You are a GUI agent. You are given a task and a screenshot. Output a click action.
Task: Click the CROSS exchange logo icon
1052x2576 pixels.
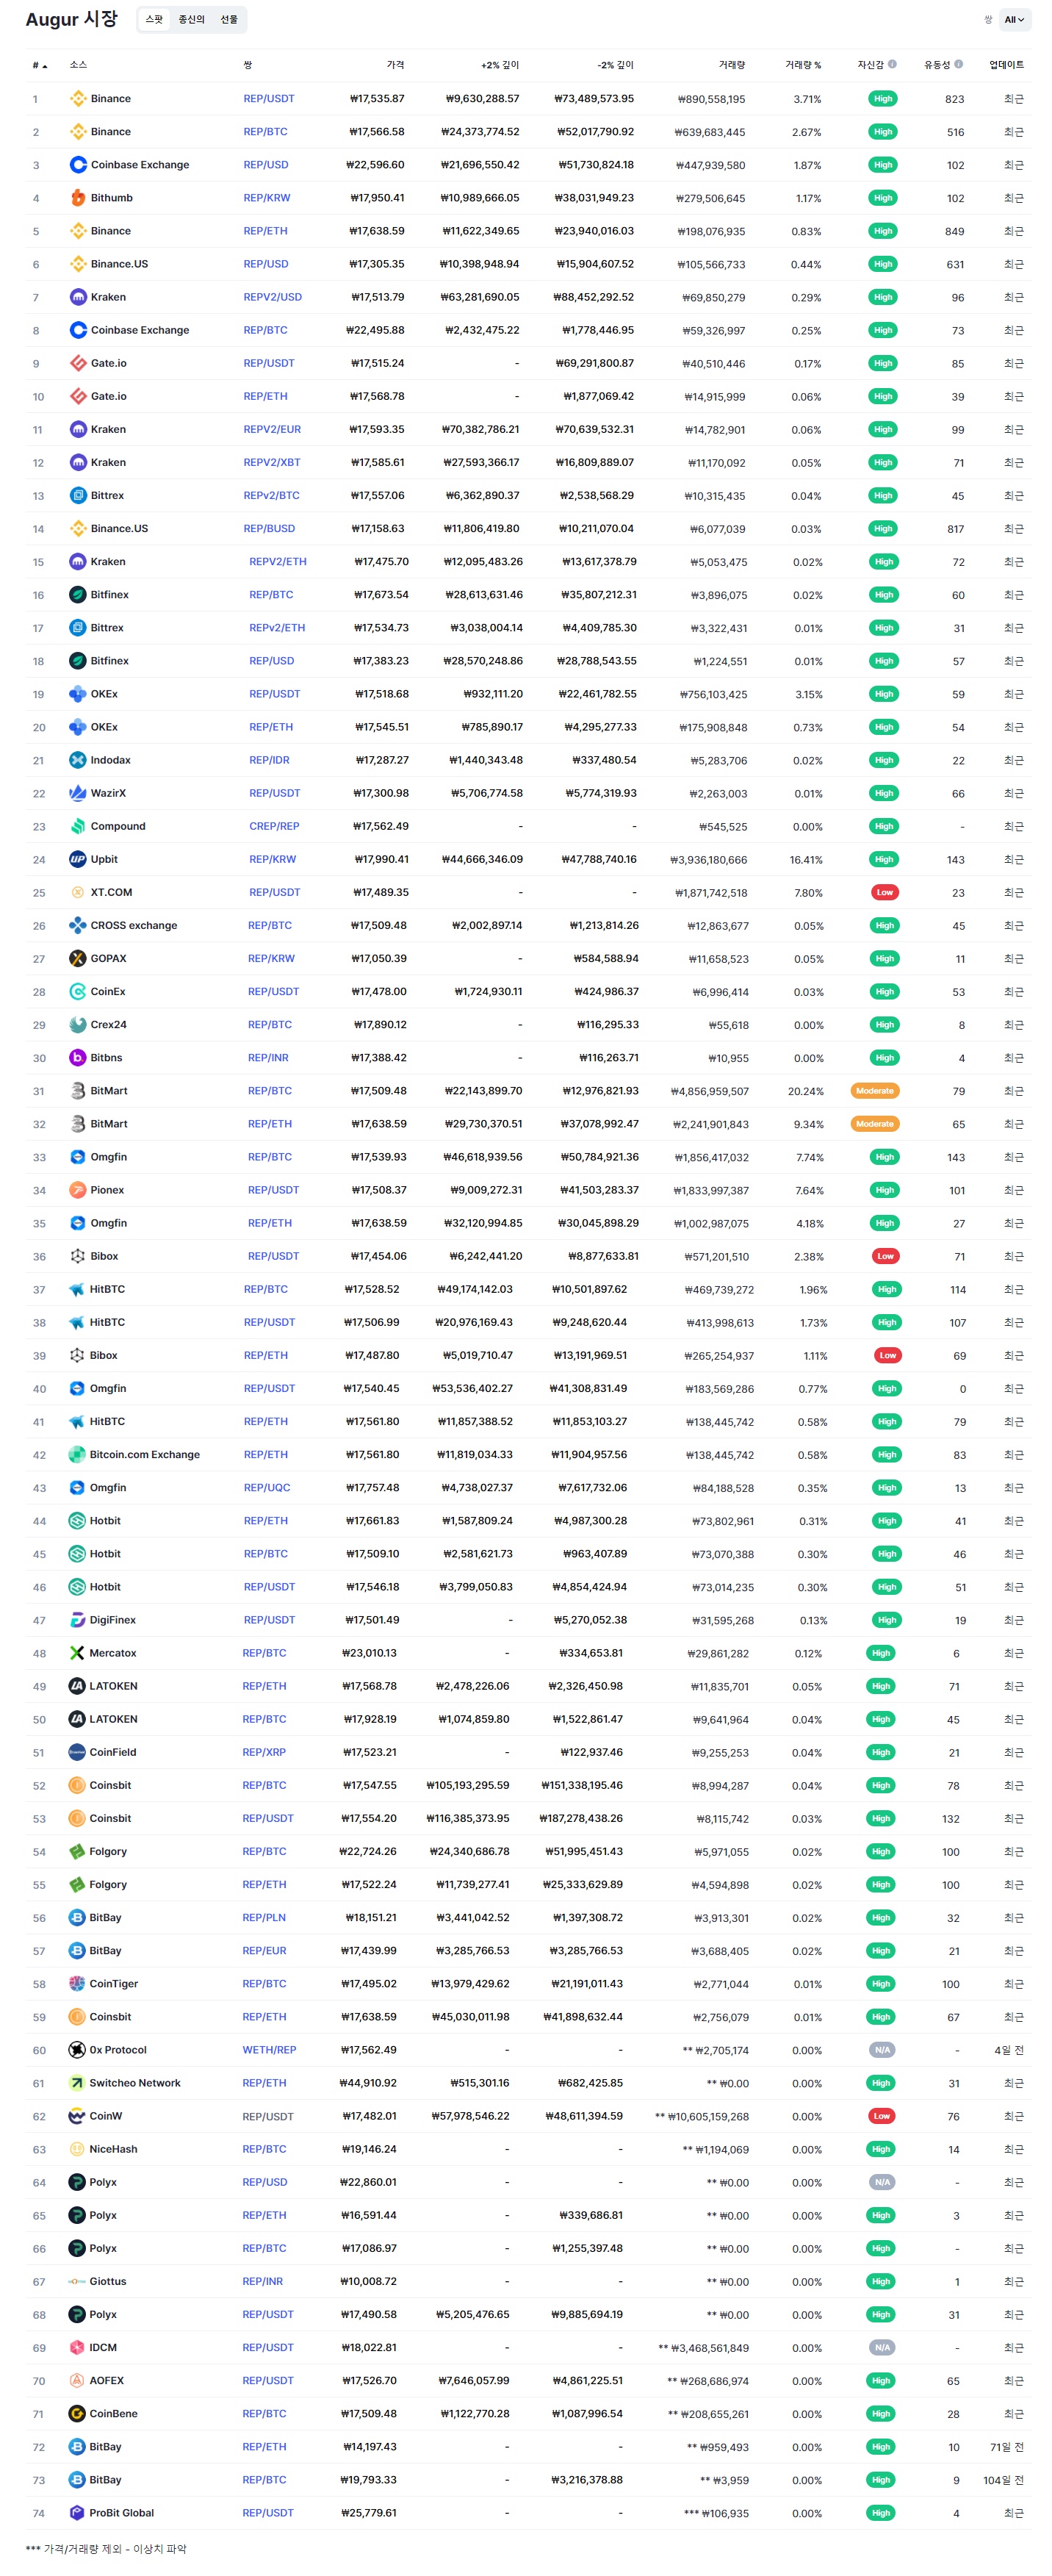78,925
